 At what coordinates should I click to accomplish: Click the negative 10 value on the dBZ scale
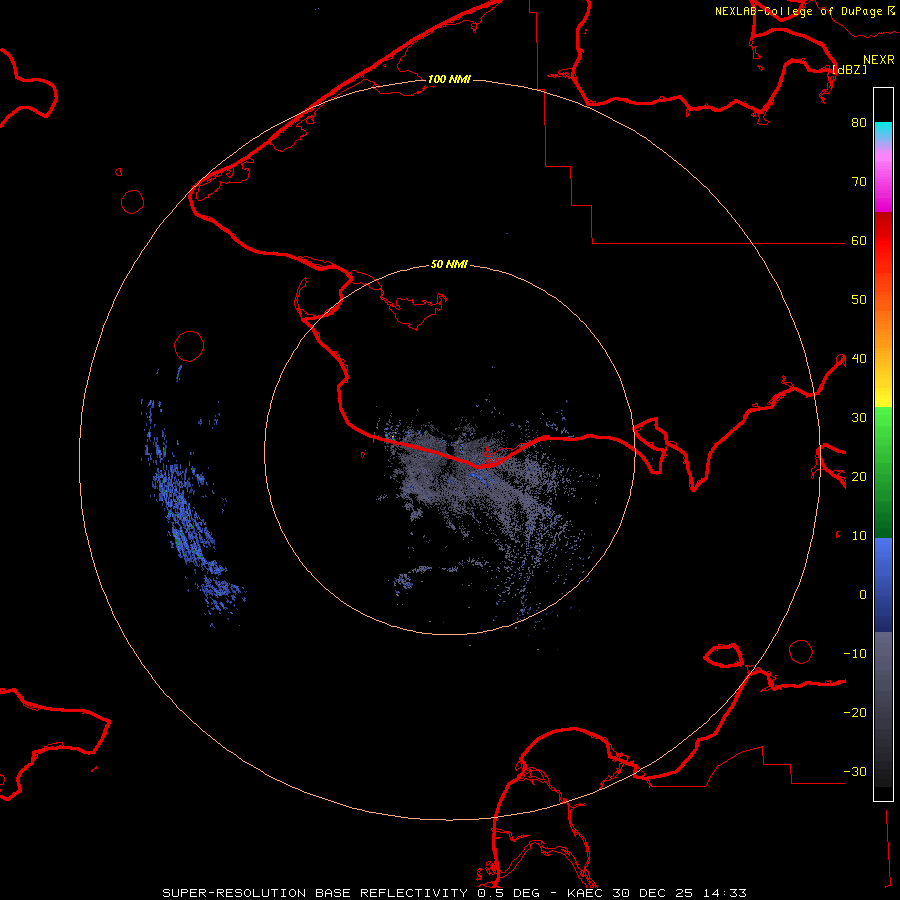[855, 654]
